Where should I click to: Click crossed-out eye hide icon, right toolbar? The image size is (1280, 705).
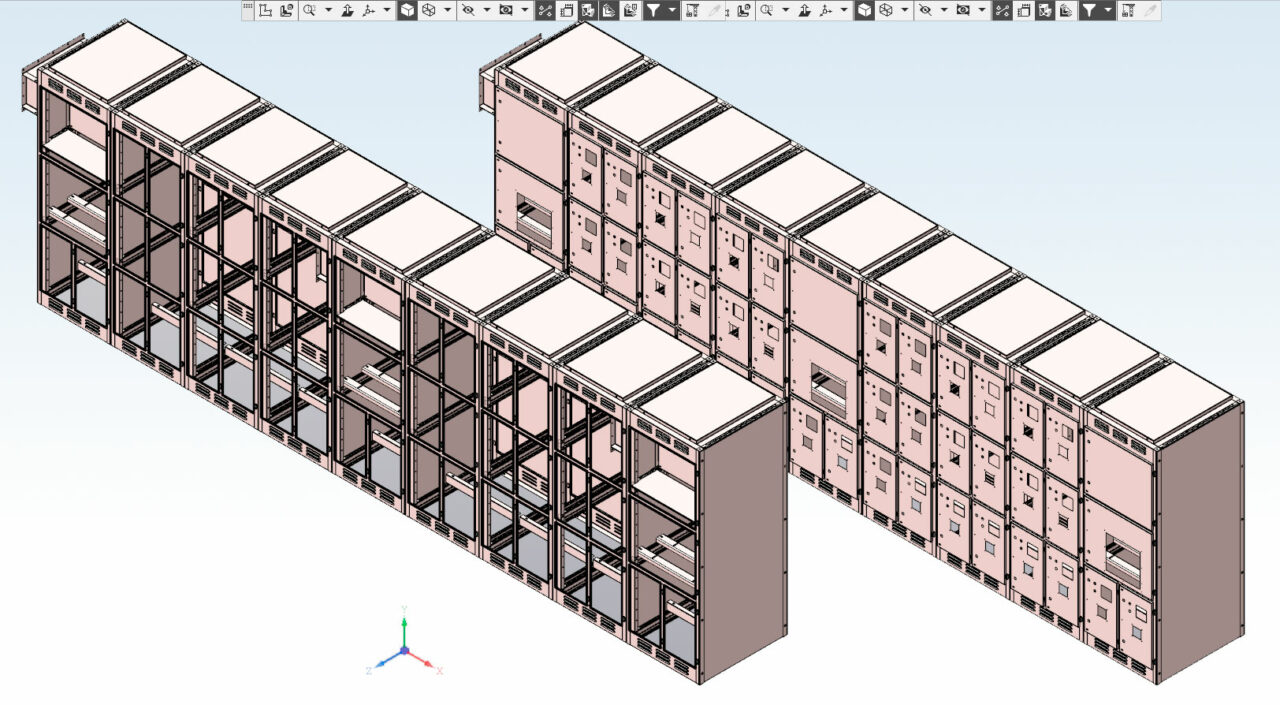924,10
